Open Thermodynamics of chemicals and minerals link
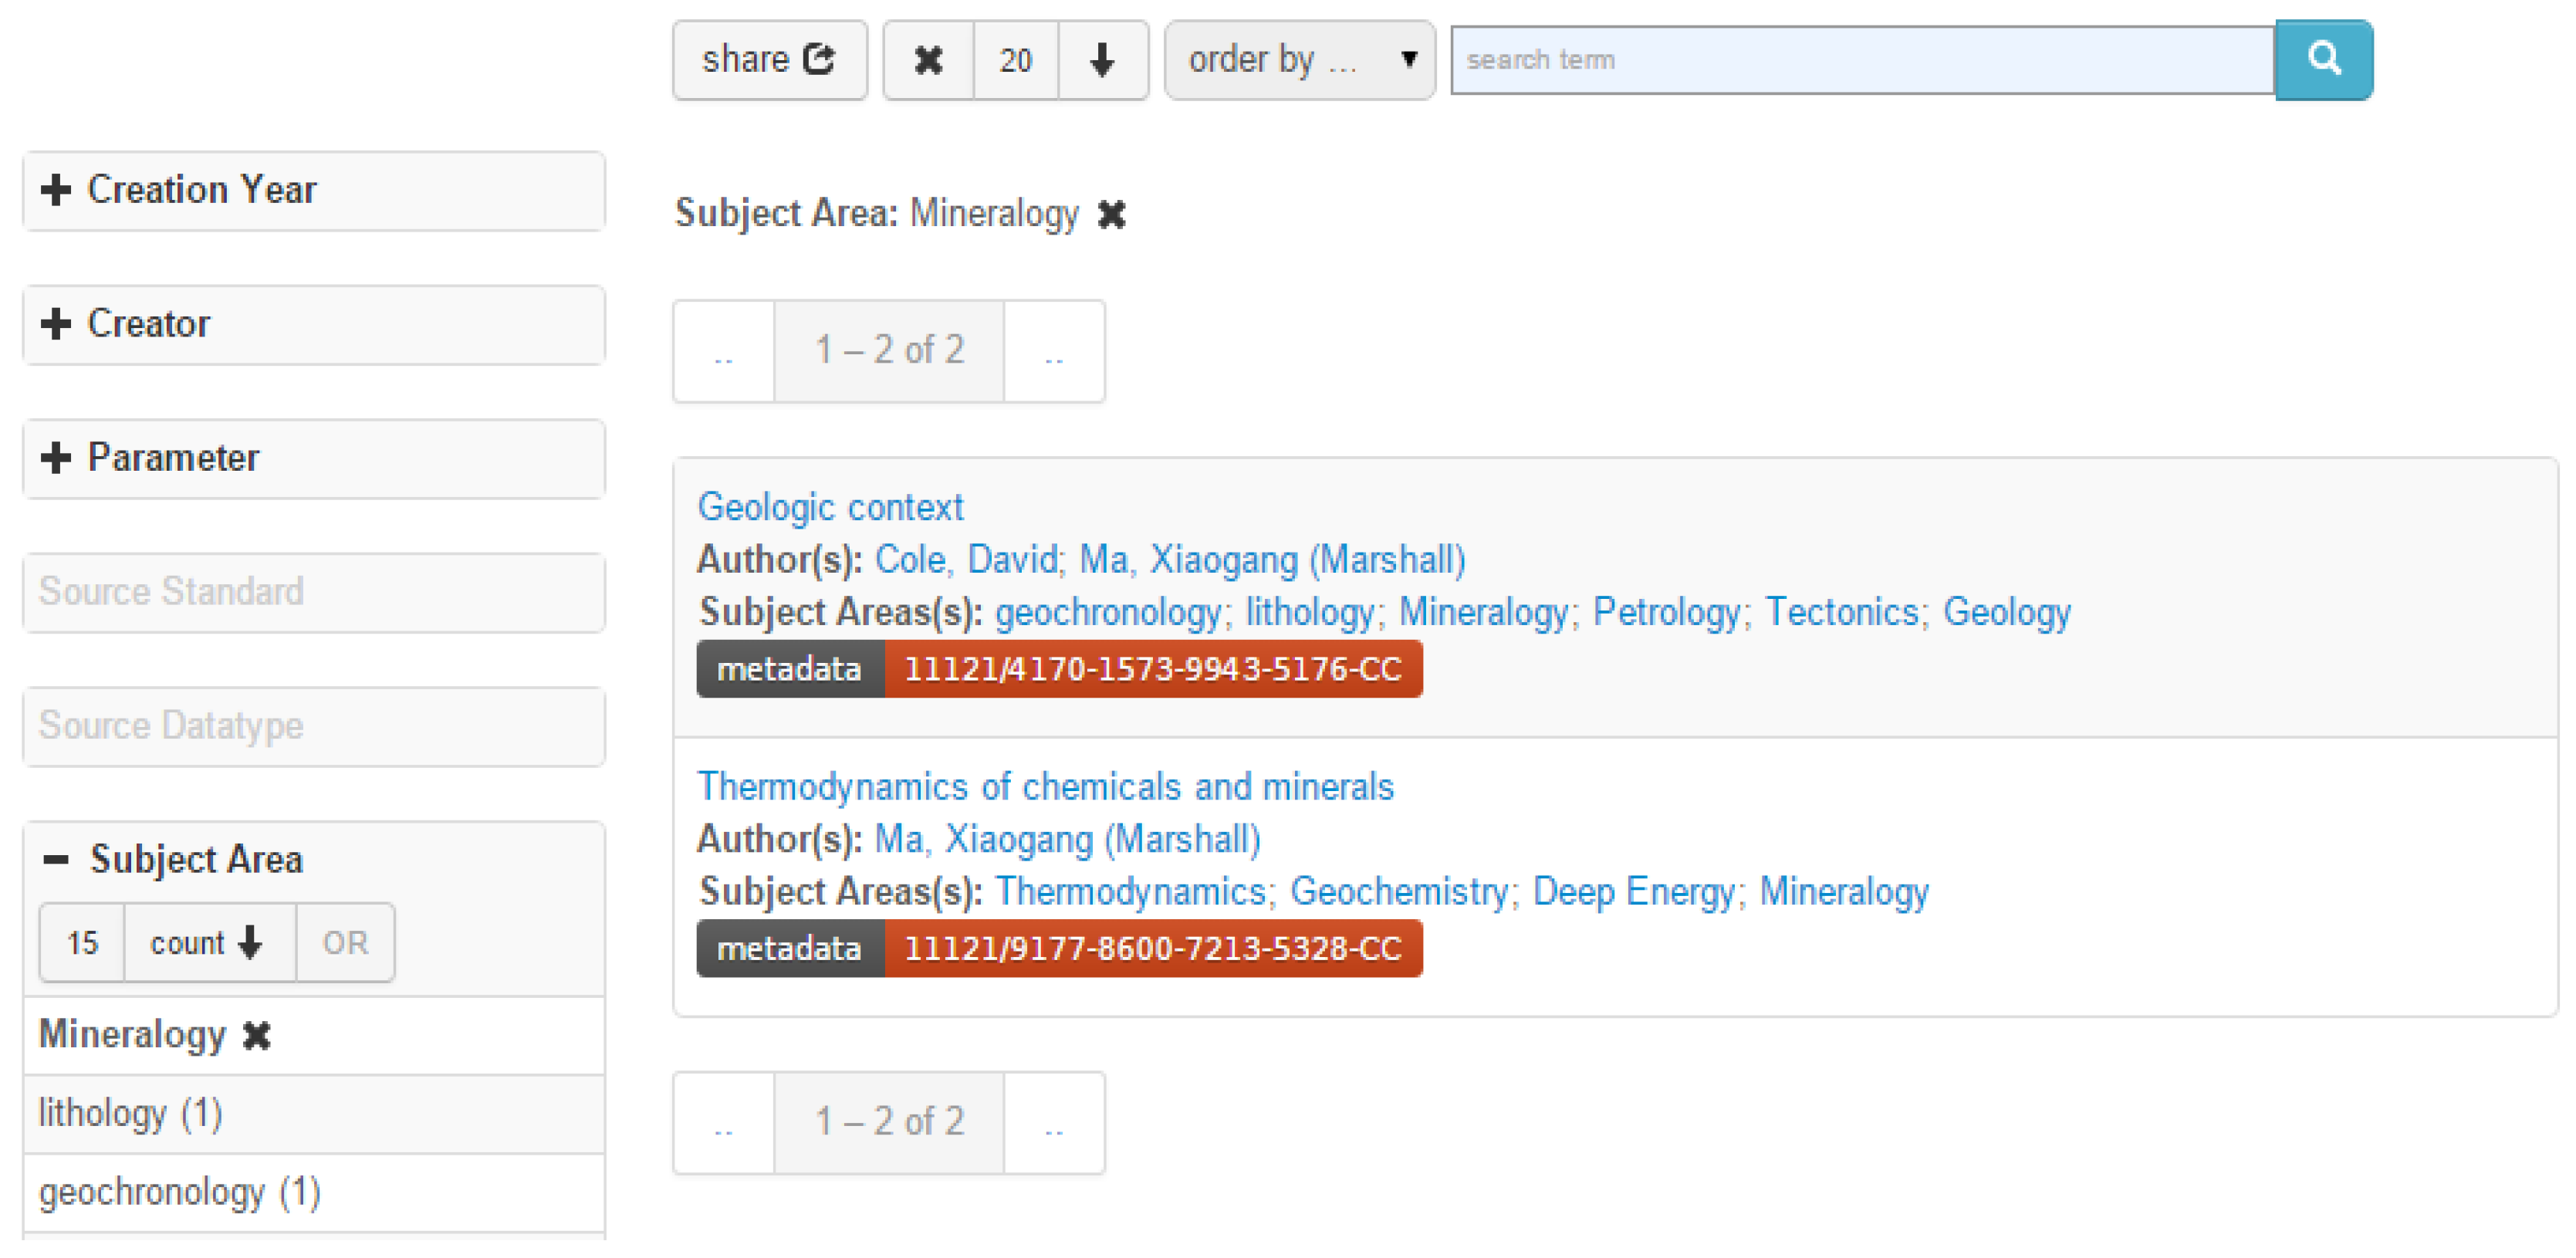This screenshot has width=2576, height=1258. coord(1044,787)
